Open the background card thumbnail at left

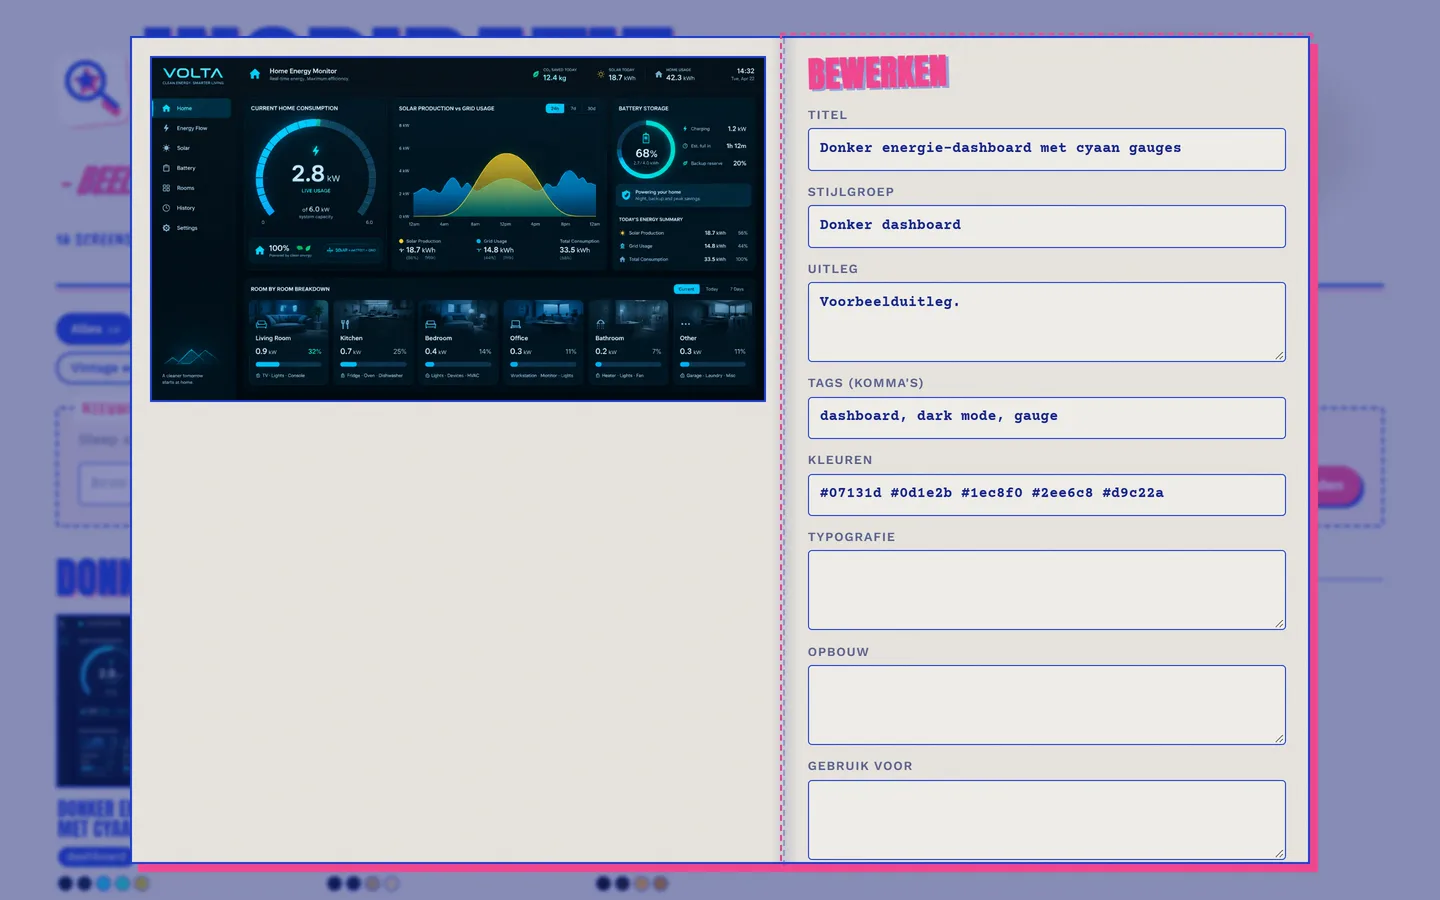point(93,700)
